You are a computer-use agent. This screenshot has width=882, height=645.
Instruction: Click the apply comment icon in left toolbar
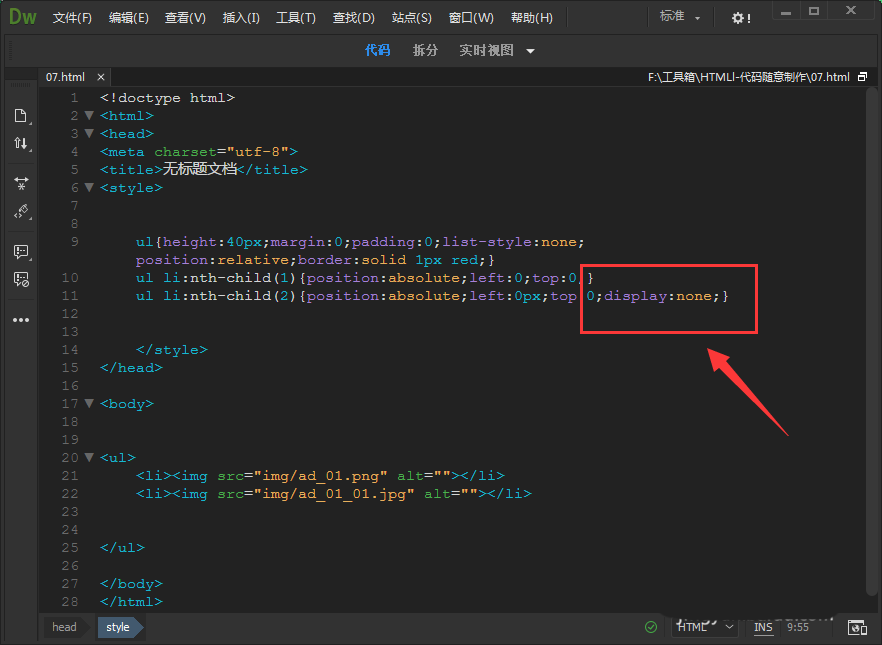click(x=20, y=251)
